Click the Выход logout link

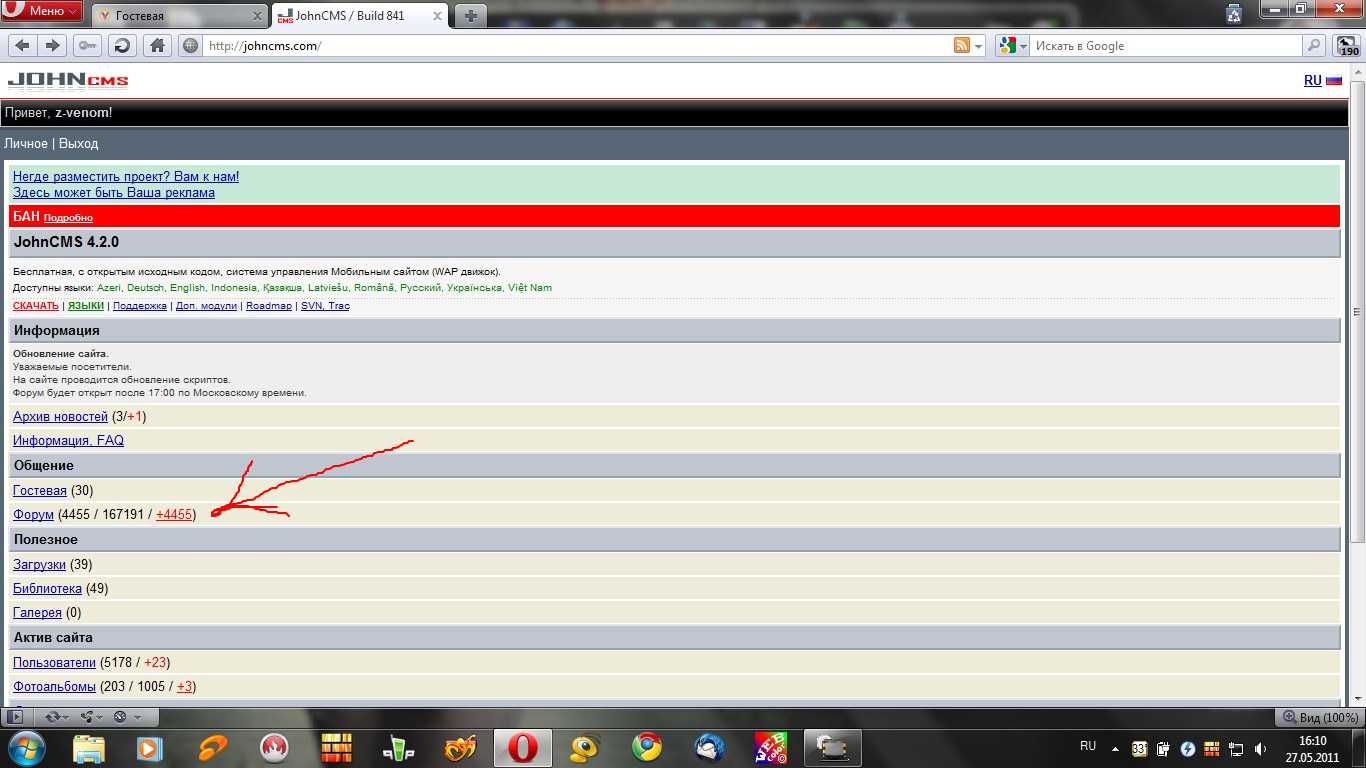[x=78, y=143]
